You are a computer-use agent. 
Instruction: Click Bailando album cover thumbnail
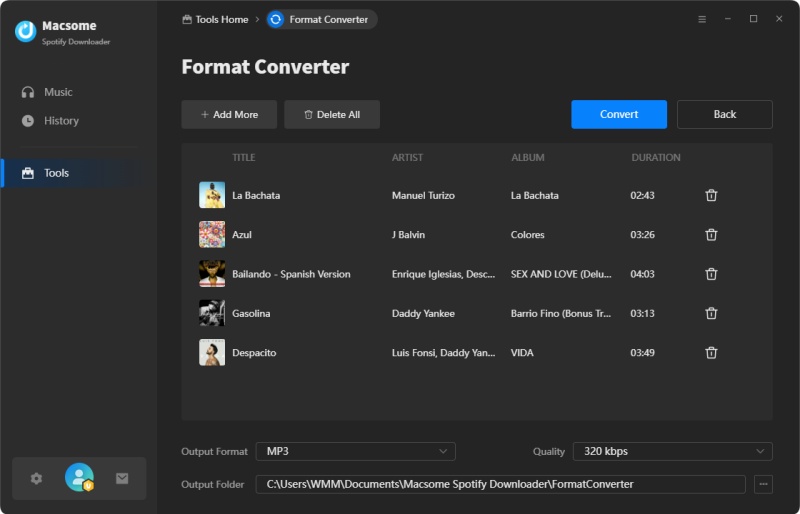[212, 274]
